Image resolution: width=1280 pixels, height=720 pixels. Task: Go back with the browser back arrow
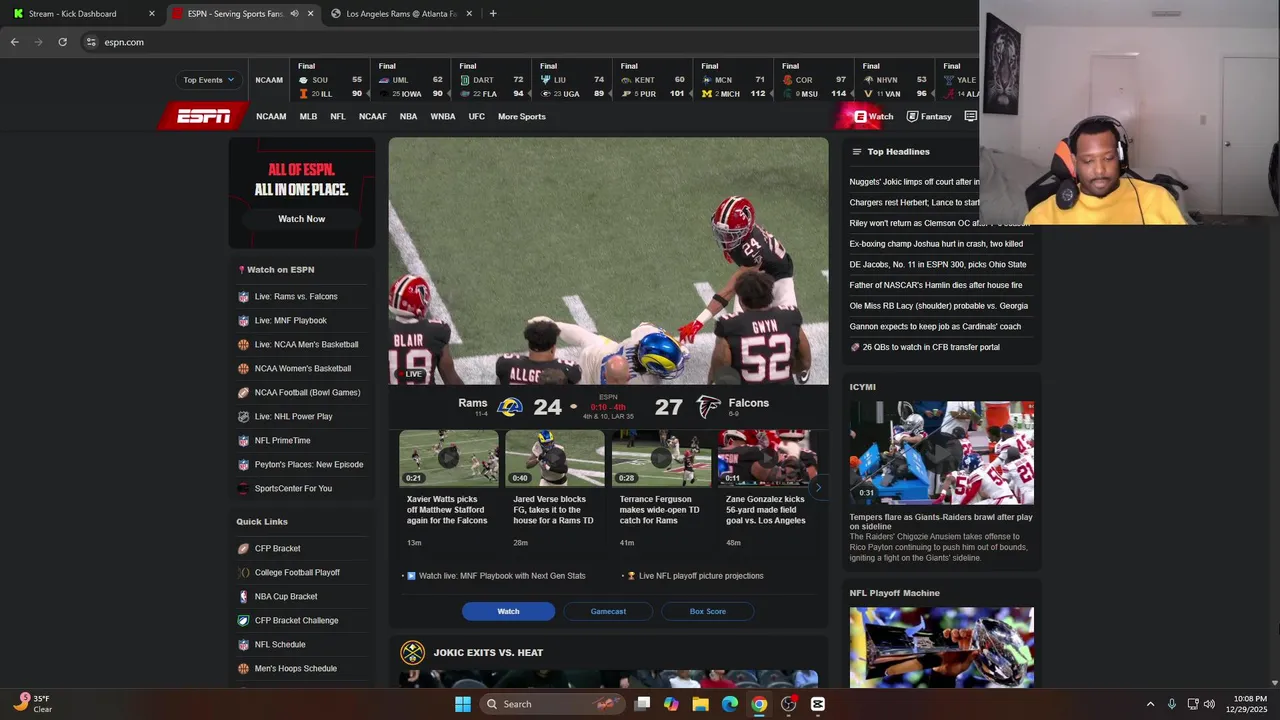click(x=14, y=42)
